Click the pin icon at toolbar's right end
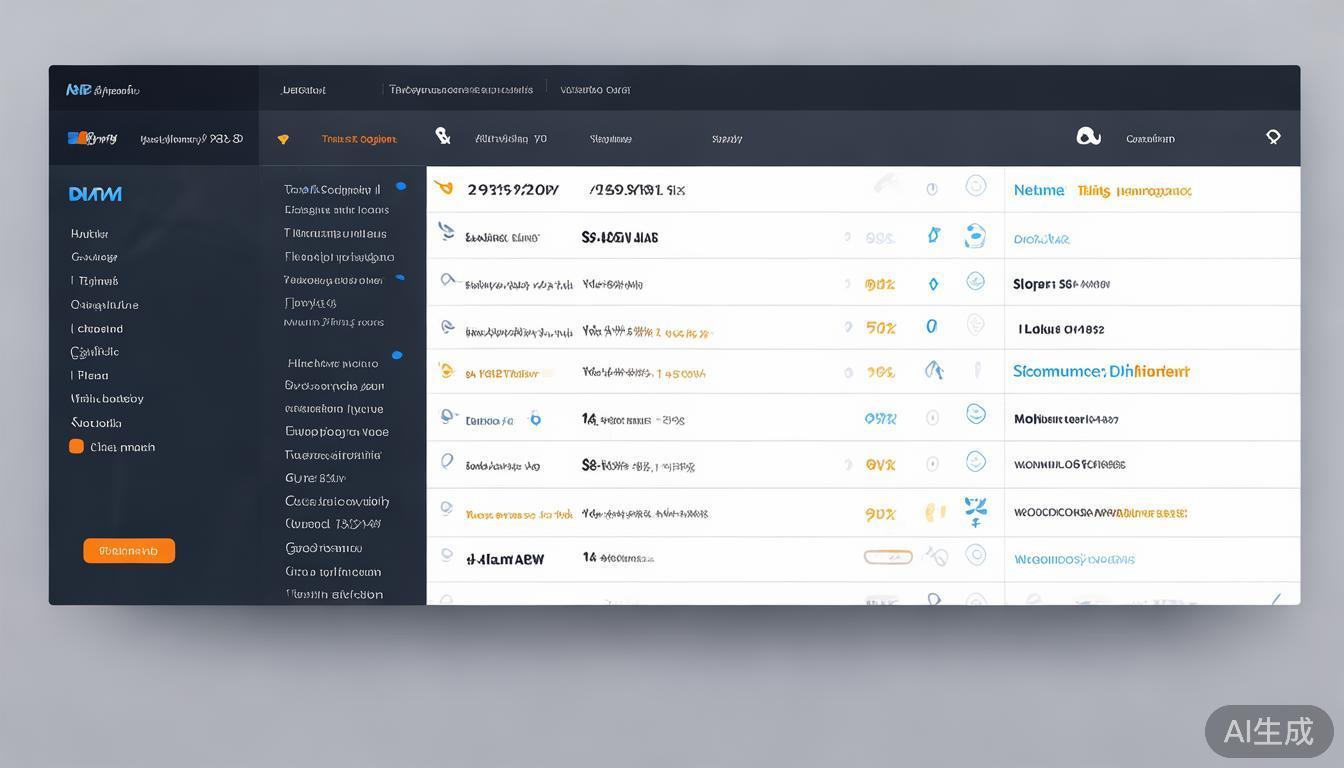Viewport: 1344px width, 768px height. coord(1273,137)
